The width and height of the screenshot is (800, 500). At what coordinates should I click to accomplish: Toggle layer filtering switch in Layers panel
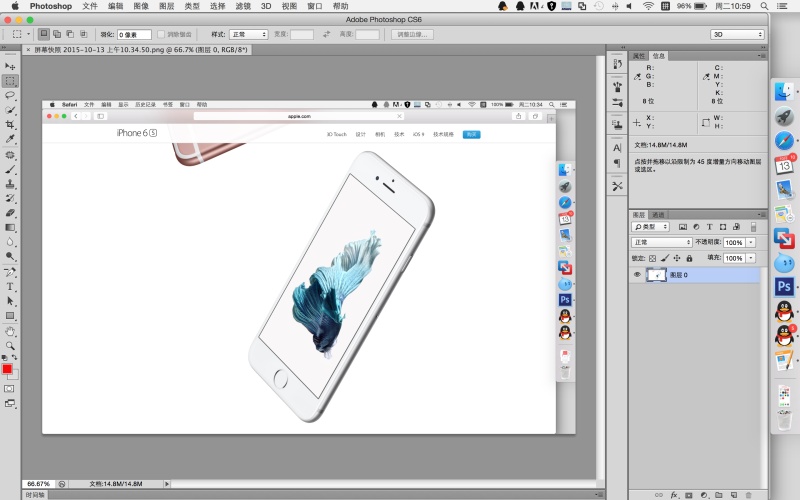[754, 227]
